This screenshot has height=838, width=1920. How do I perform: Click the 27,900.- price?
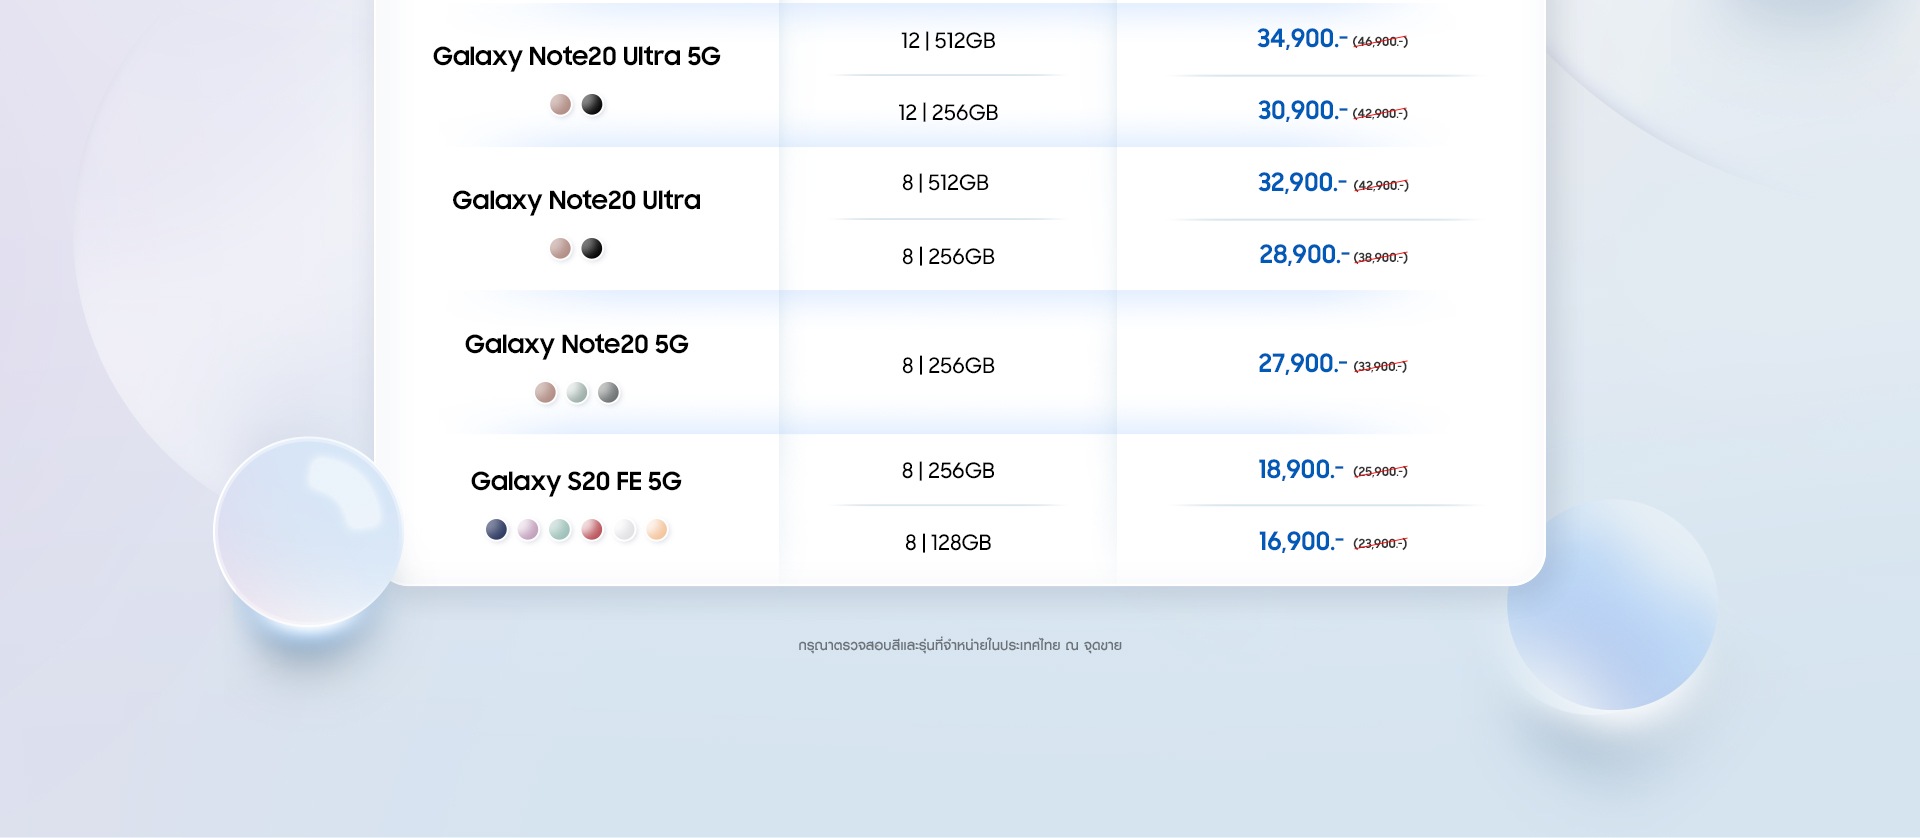(x=1302, y=364)
